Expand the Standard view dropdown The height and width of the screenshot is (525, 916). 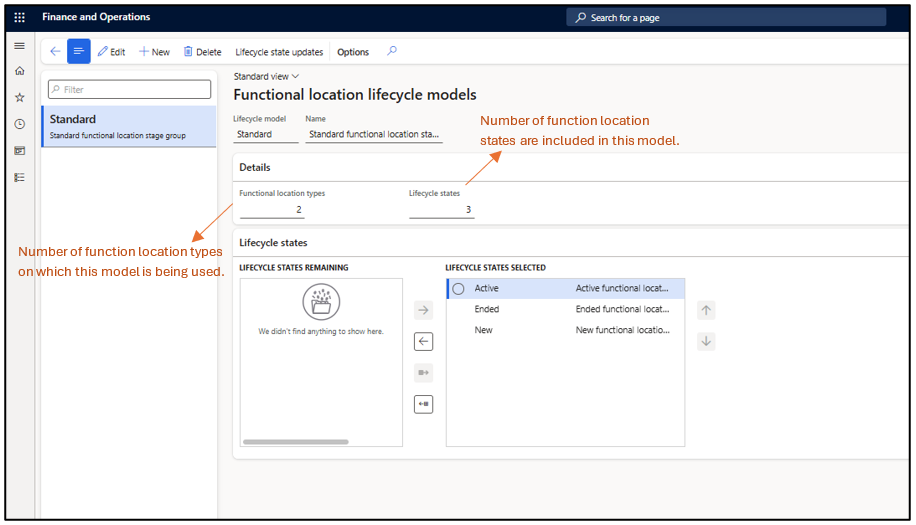coord(266,77)
